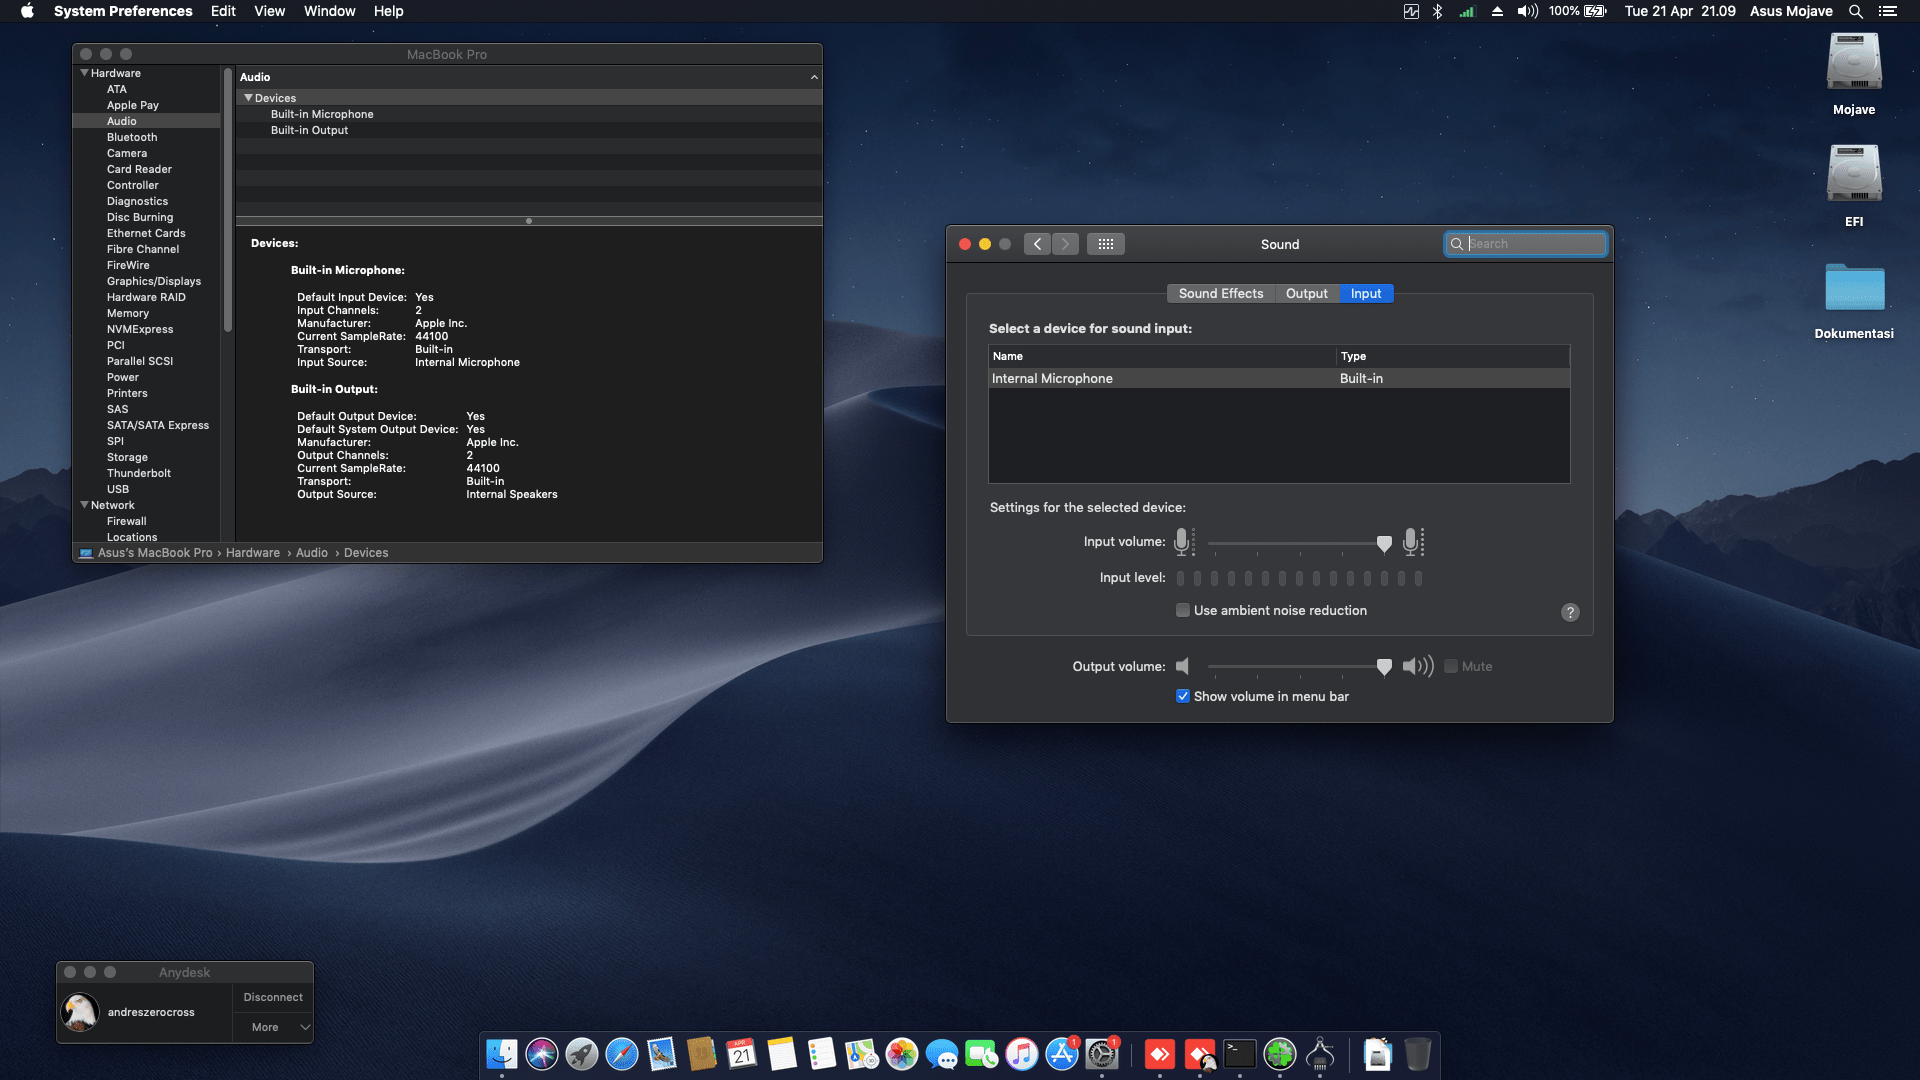
Task: Open Sound help question mark button
Action: point(1570,612)
